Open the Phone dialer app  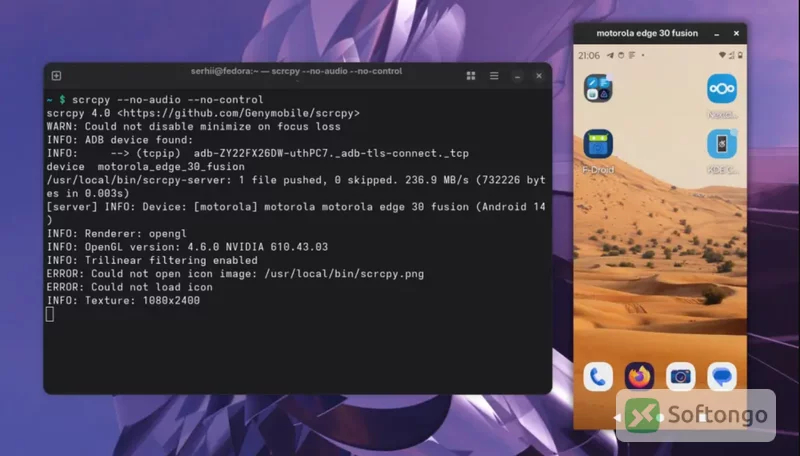pyautogui.click(x=598, y=377)
